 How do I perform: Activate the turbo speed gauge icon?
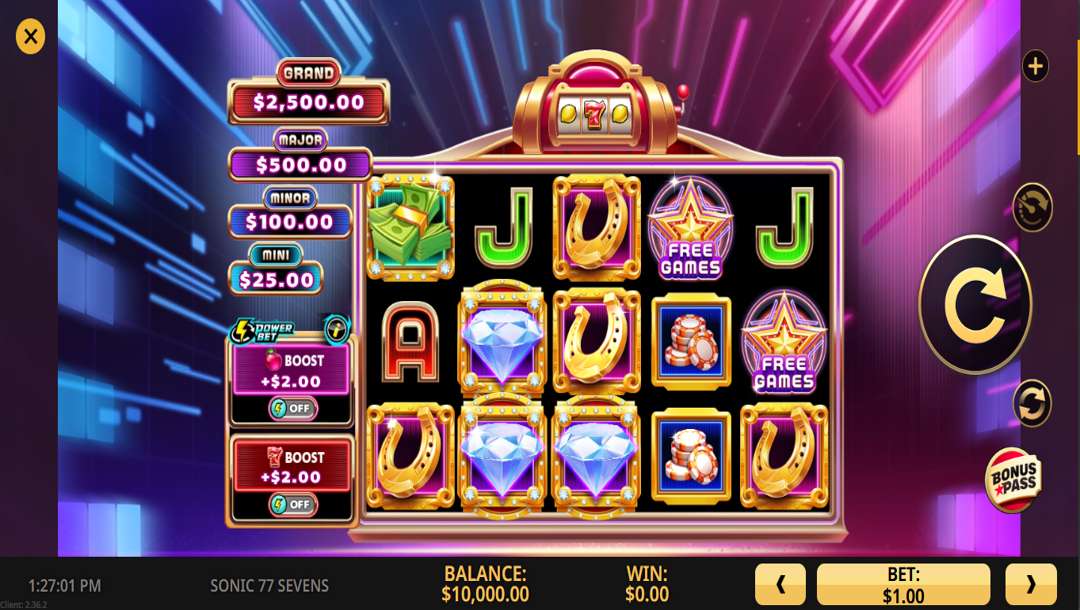1032,207
